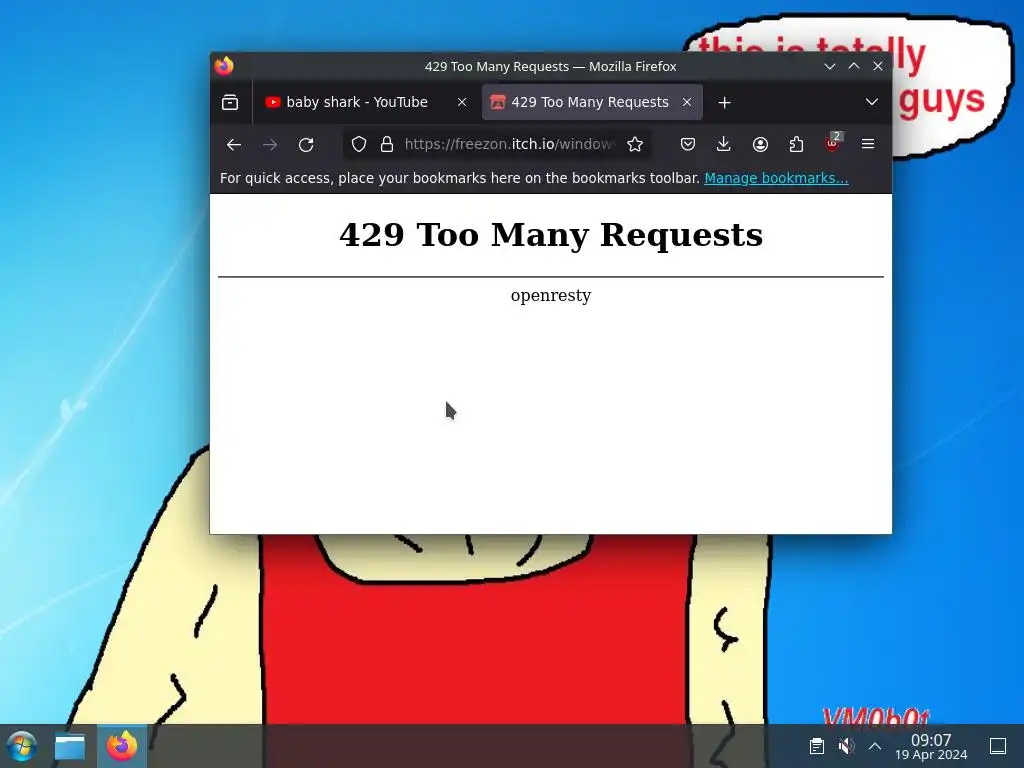Viewport: 1024px width, 768px height.
Task: Select Firefox in the taskbar
Action: click(121, 746)
